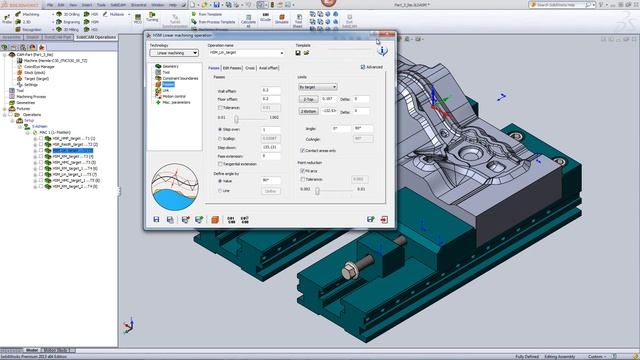Image resolution: width=640 pixels, height=360 pixels.
Task: Select the Step over radio button
Action: 220,129
